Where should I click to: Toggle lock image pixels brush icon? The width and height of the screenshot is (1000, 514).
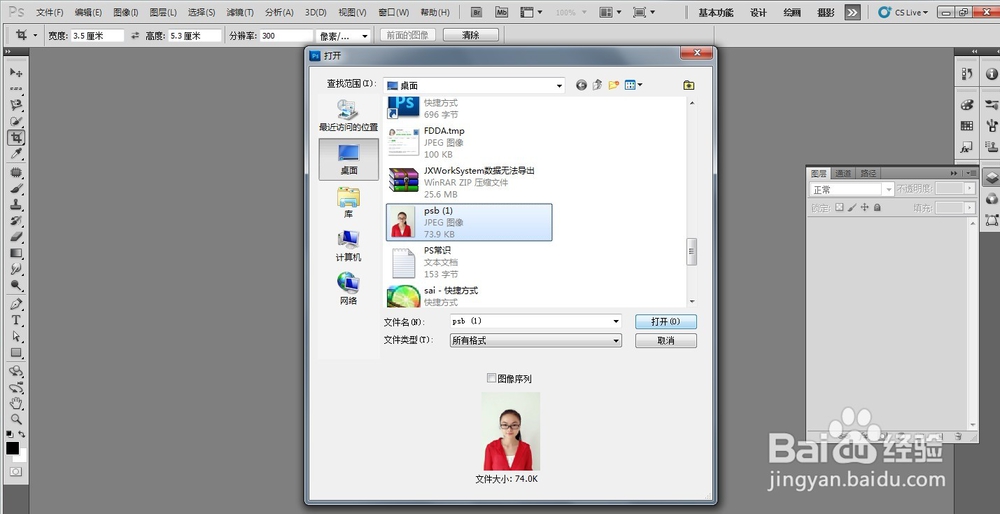click(852, 207)
